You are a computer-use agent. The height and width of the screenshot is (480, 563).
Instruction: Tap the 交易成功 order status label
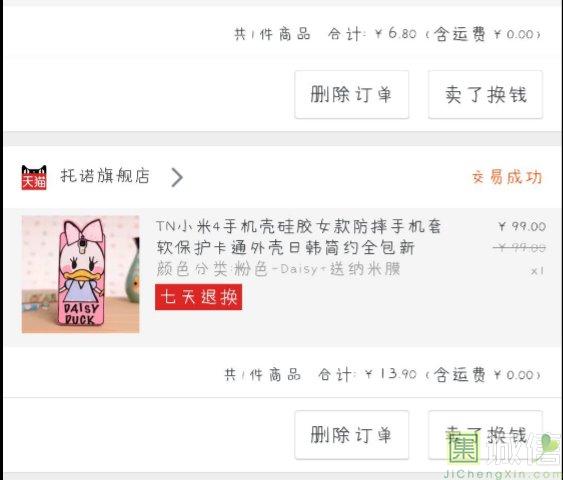[507, 177]
